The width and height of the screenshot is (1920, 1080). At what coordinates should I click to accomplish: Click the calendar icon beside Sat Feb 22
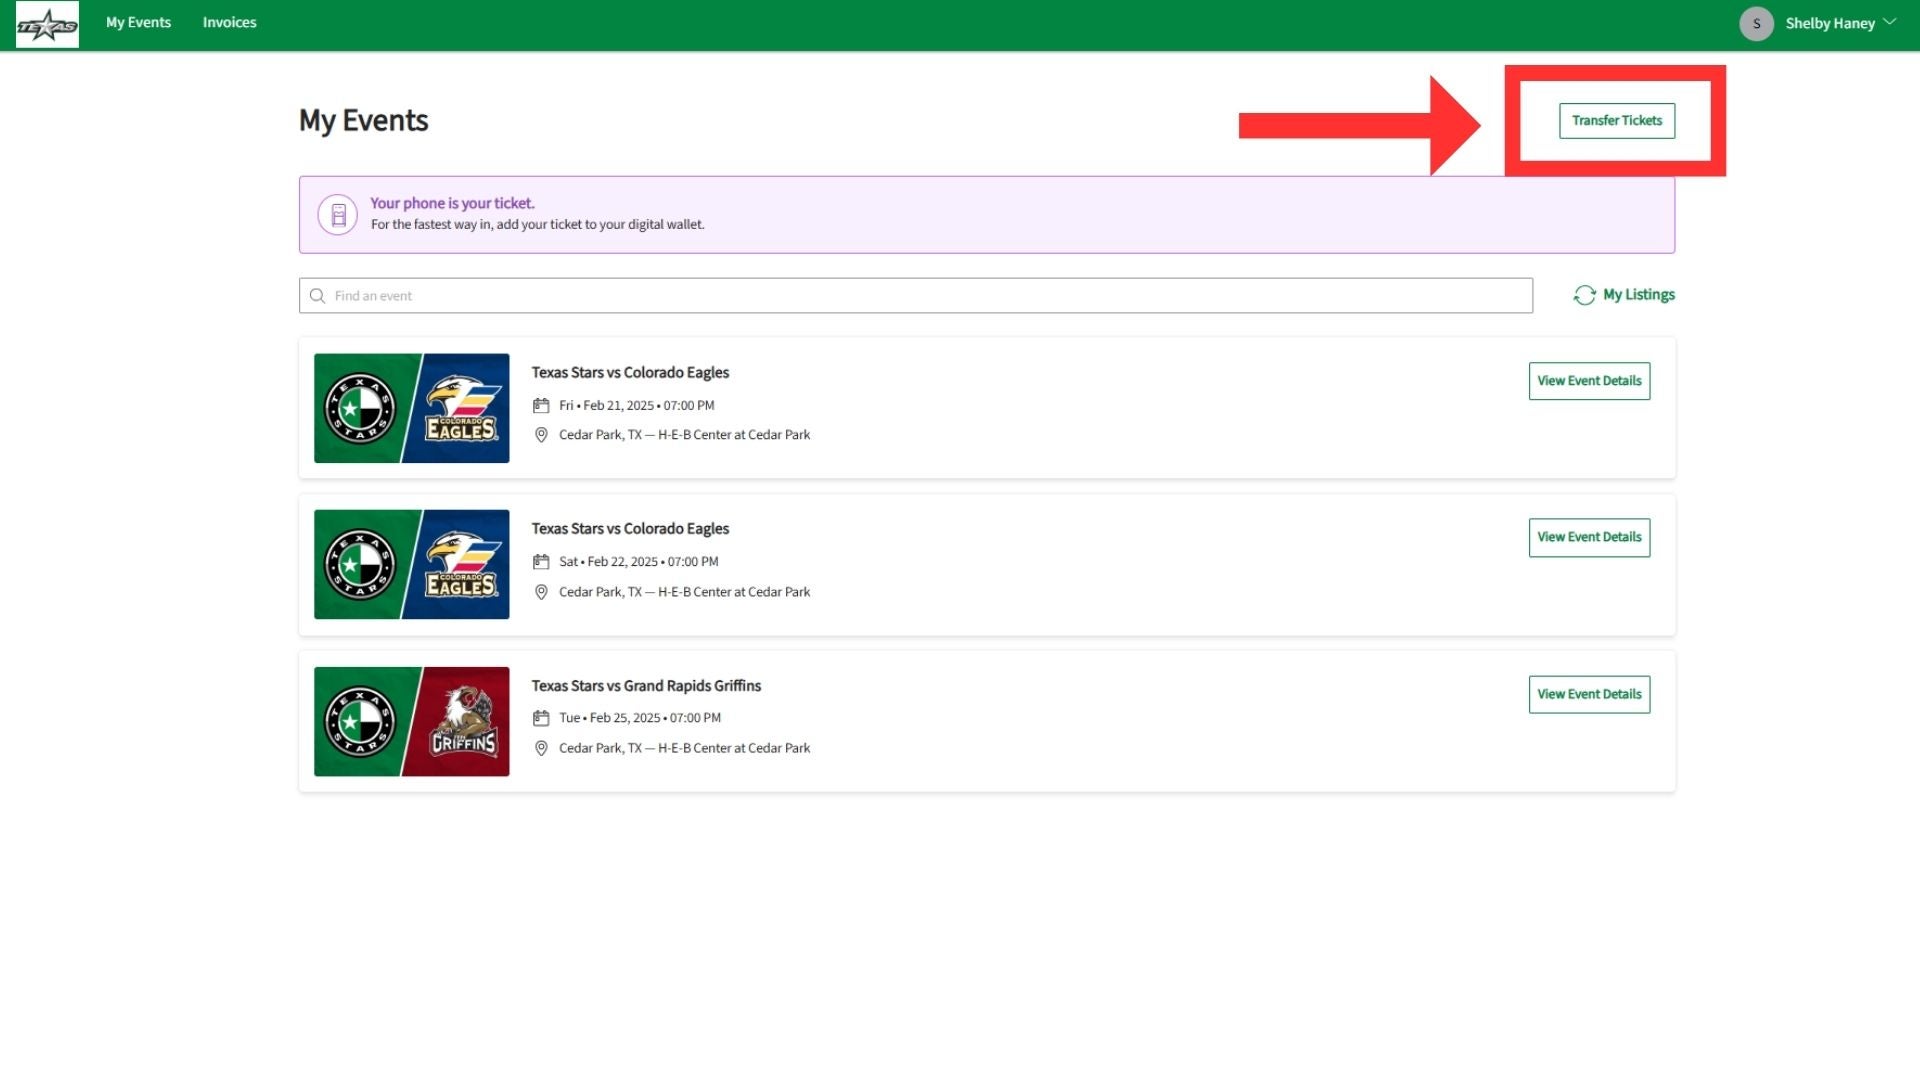pyautogui.click(x=541, y=561)
